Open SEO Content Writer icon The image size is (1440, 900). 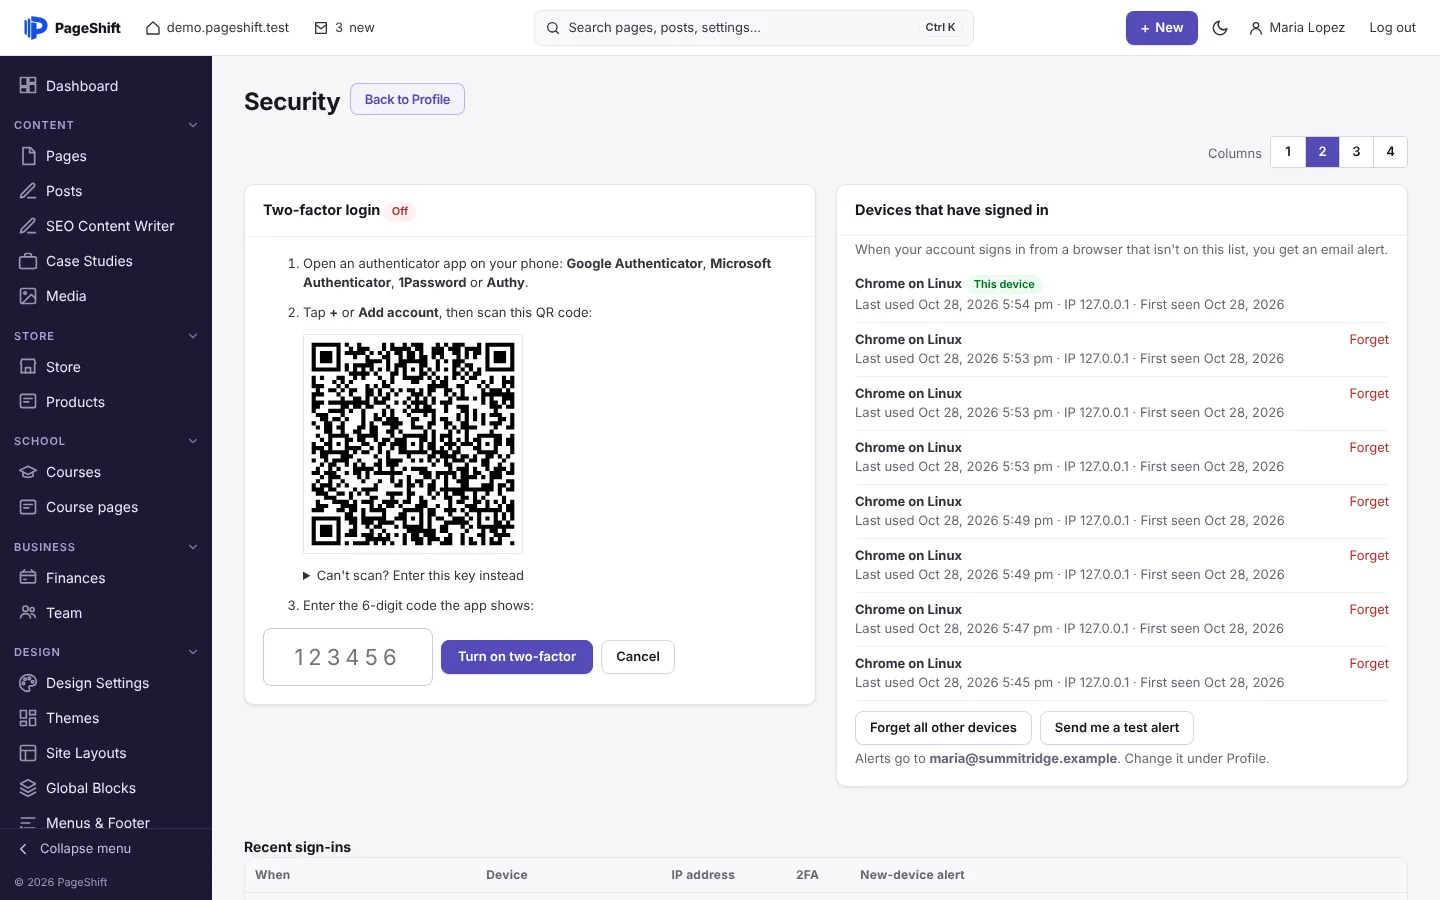[x=28, y=226]
